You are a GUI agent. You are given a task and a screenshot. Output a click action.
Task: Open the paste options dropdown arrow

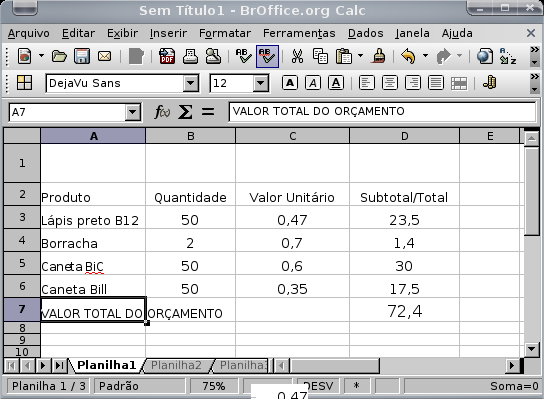360,56
